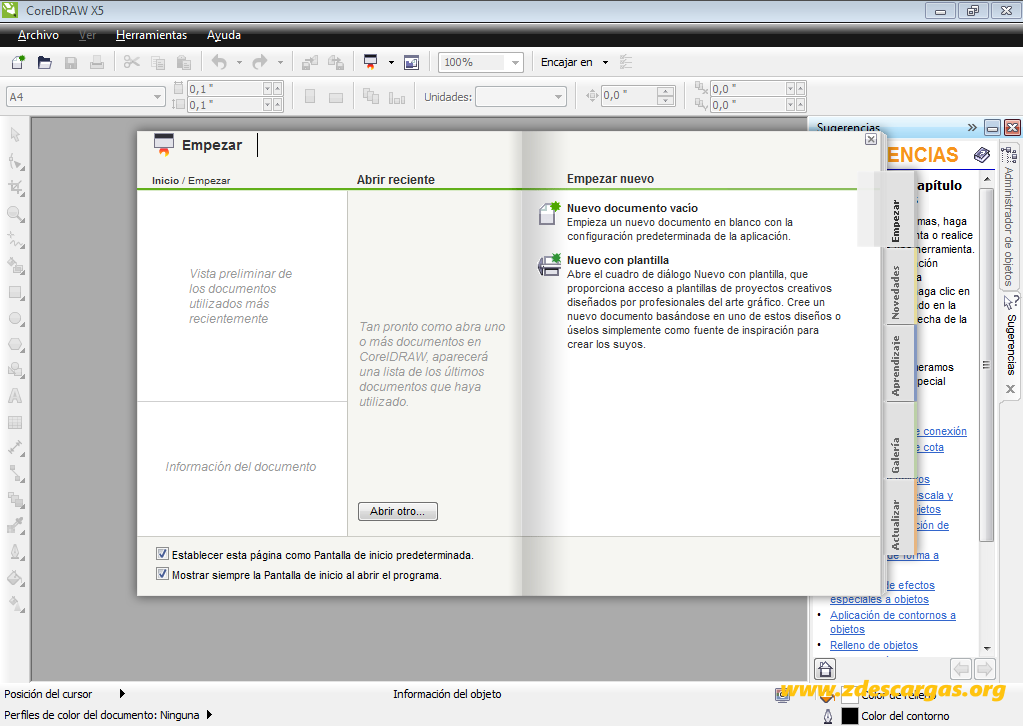Image resolution: width=1023 pixels, height=726 pixels.
Task: Open the Ayuda menu
Action: point(224,35)
